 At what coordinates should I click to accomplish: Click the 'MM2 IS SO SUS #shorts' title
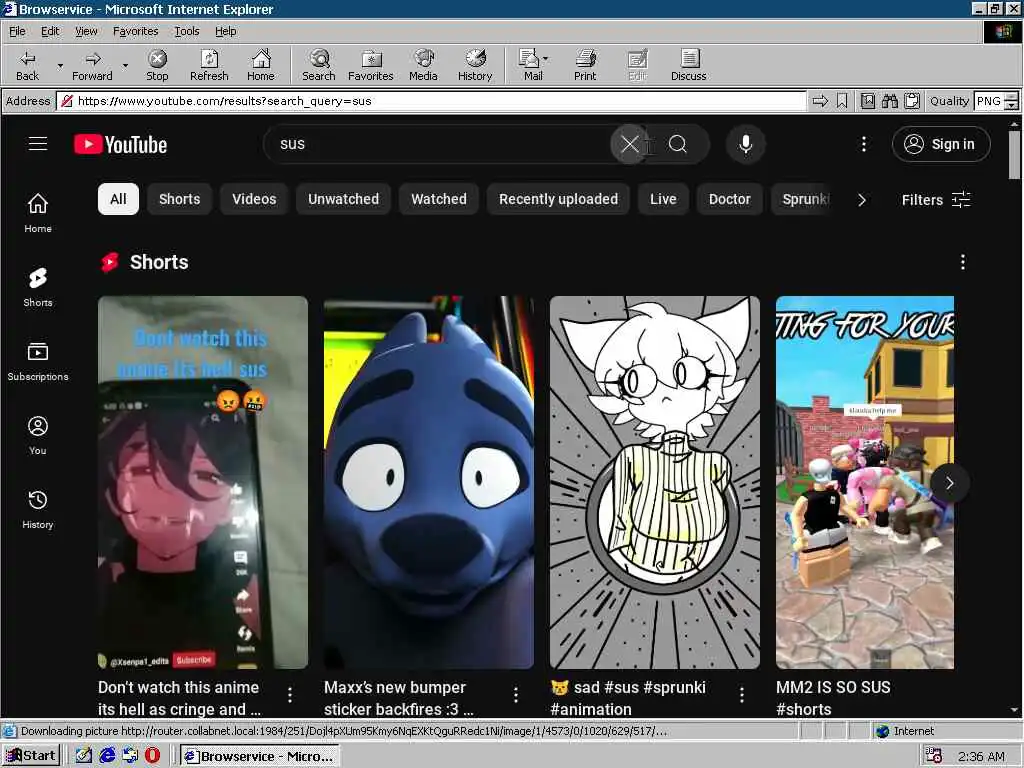(833, 697)
